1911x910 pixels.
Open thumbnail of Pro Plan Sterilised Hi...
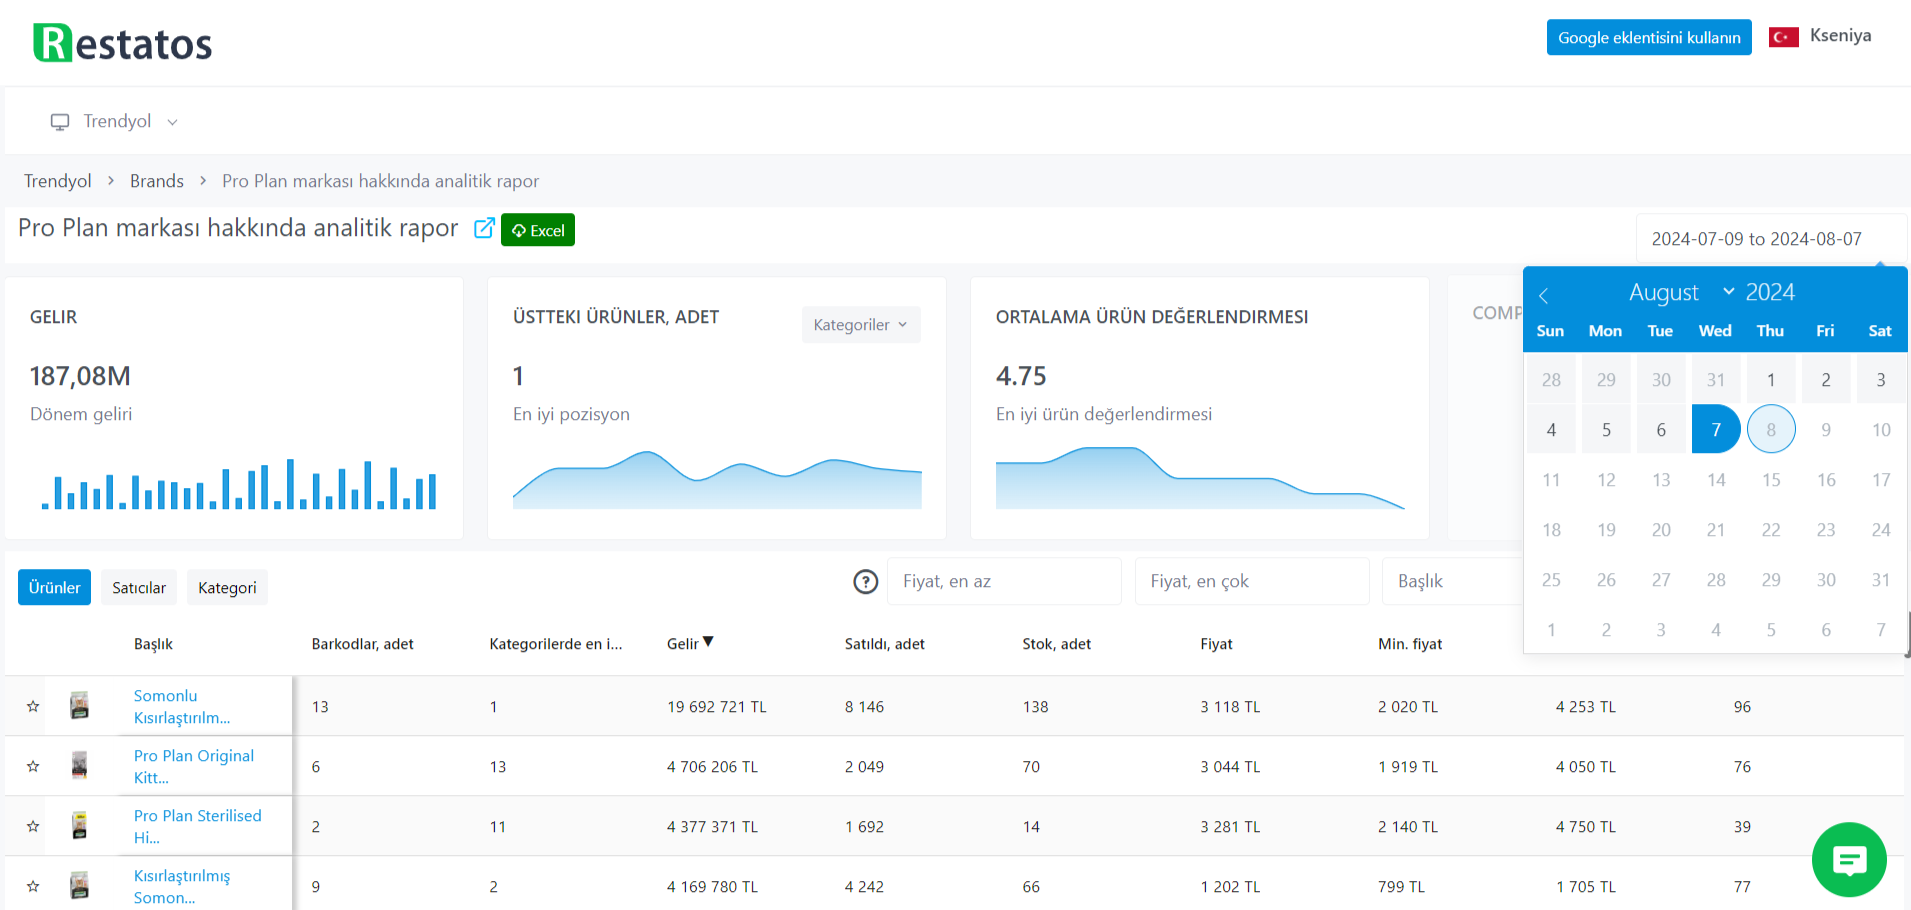tap(80, 825)
